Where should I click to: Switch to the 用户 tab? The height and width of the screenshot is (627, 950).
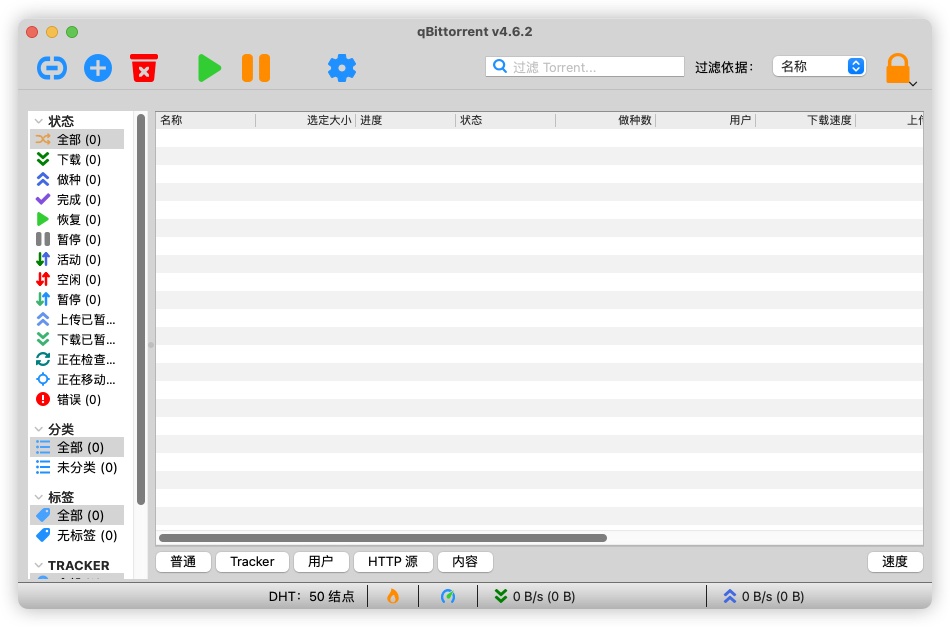tap(321, 562)
